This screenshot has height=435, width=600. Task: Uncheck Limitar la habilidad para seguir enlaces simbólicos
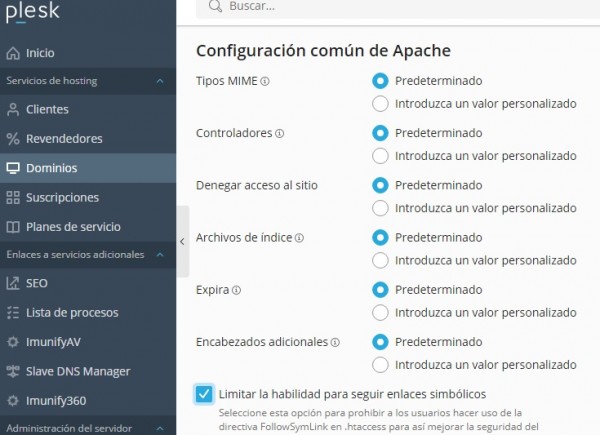coord(204,394)
